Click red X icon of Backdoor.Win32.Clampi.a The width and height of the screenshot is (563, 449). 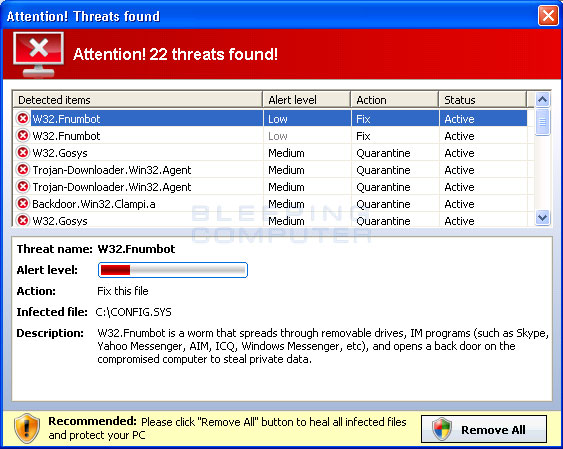pyautogui.click(x=23, y=204)
